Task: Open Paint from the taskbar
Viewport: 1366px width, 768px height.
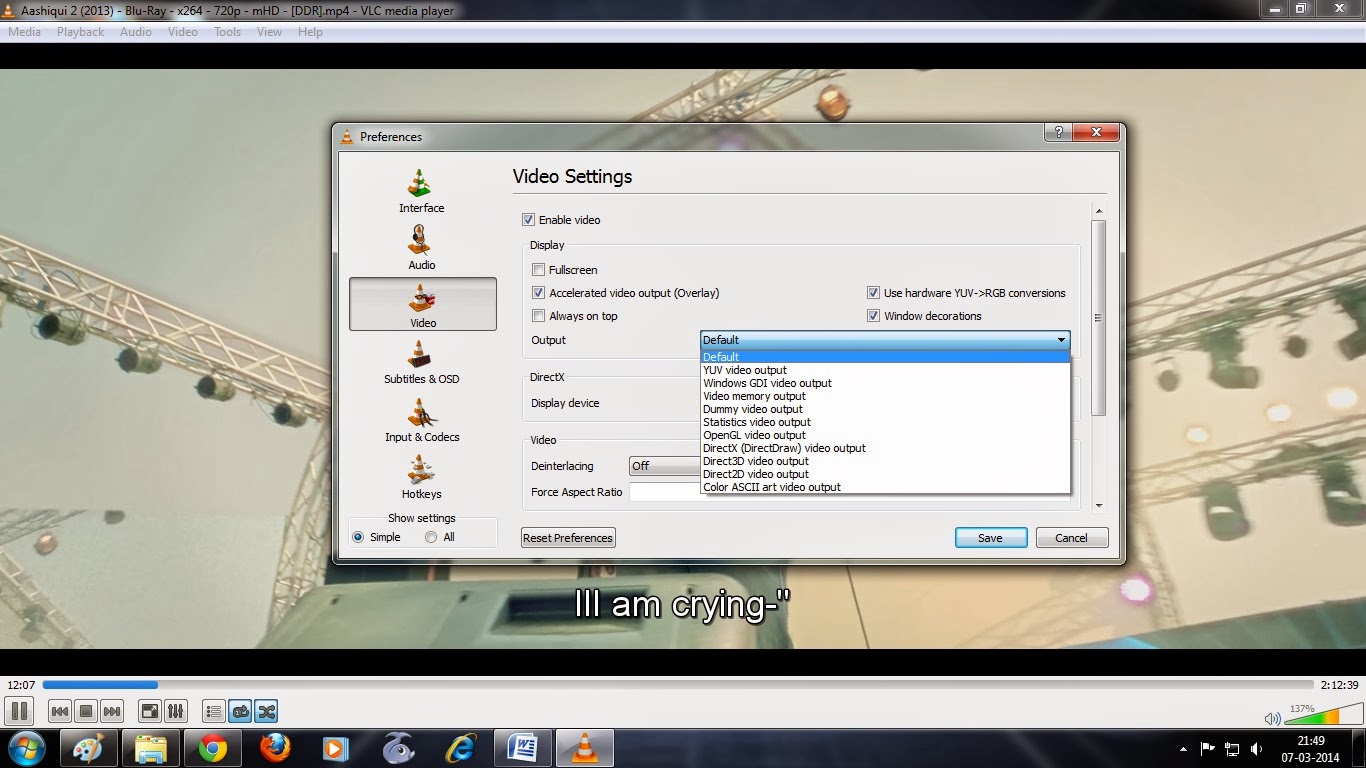Action: click(x=89, y=748)
